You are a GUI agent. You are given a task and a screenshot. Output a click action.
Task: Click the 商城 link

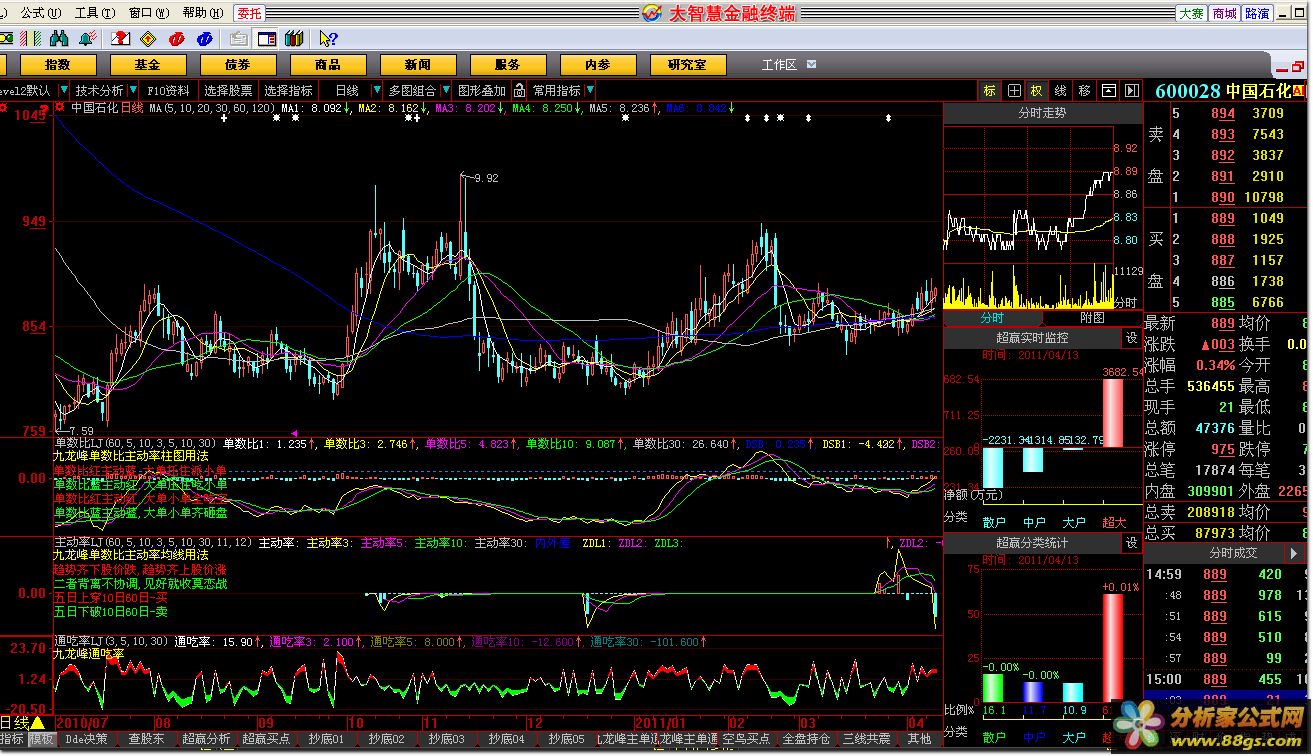1224,13
